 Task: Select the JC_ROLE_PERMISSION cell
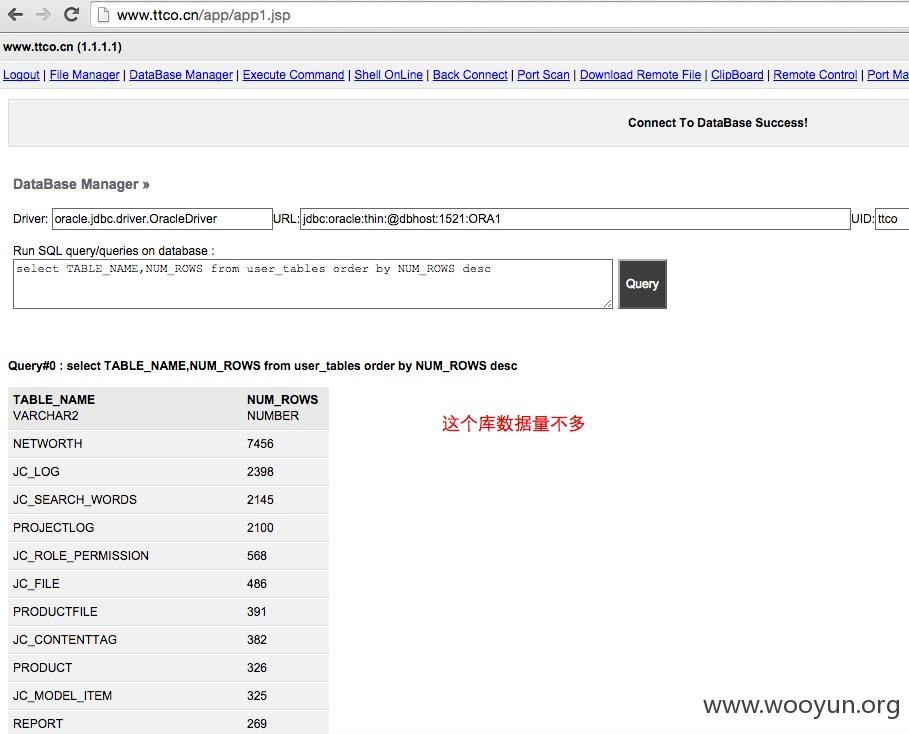(x=81, y=555)
